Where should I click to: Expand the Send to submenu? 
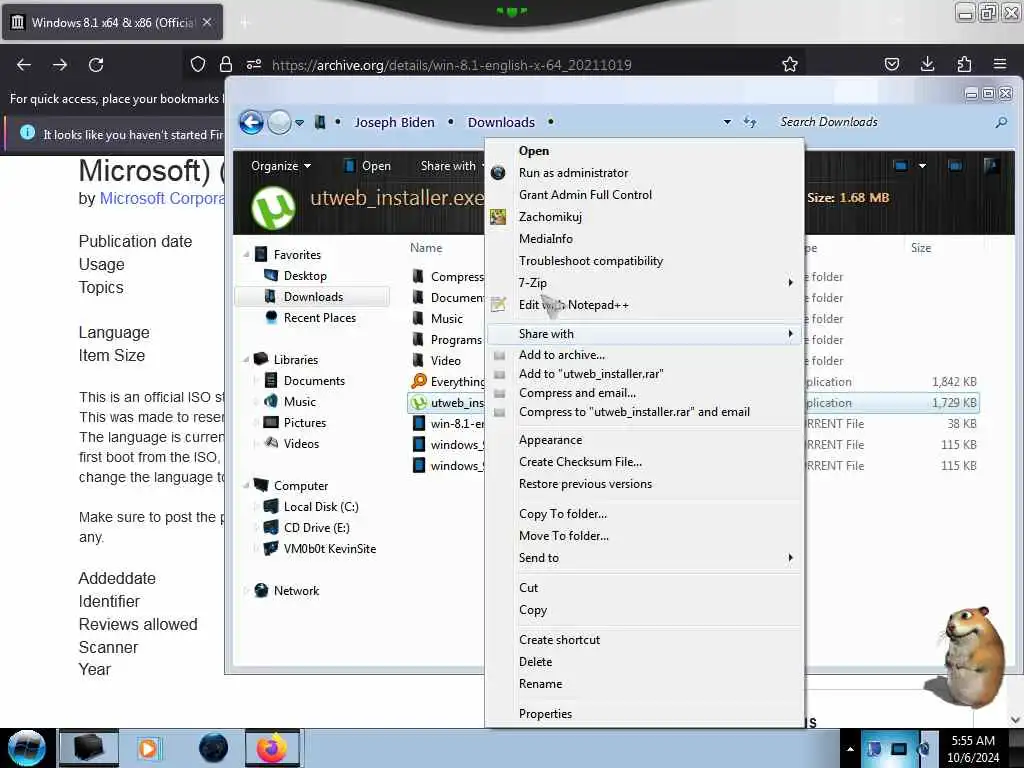click(x=645, y=558)
